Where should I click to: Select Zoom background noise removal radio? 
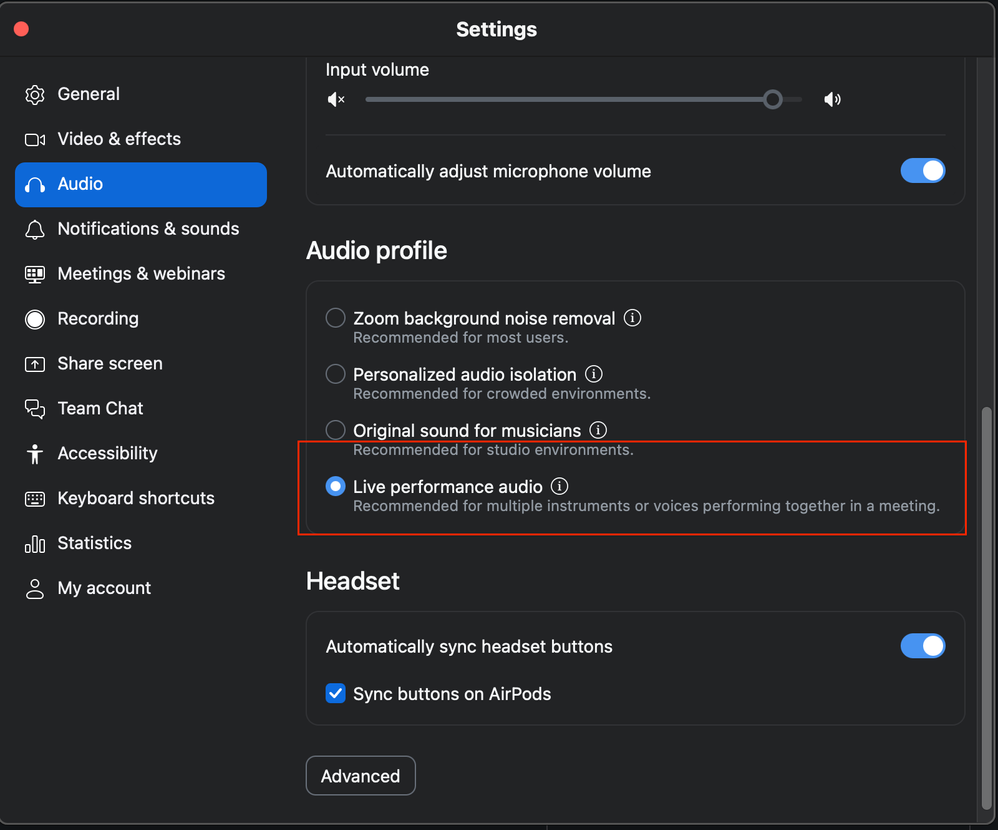(x=336, y=318)
